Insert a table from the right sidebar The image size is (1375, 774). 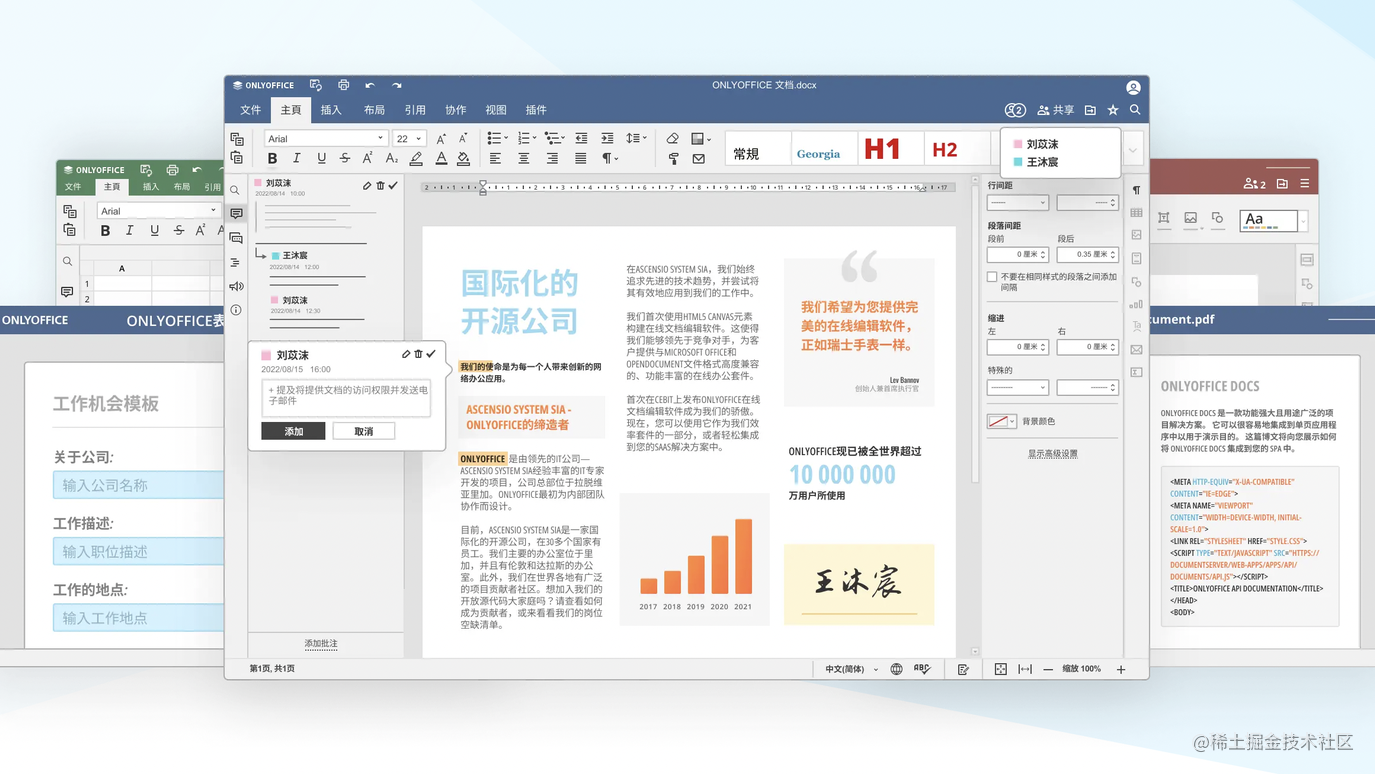click(1137, 211)
